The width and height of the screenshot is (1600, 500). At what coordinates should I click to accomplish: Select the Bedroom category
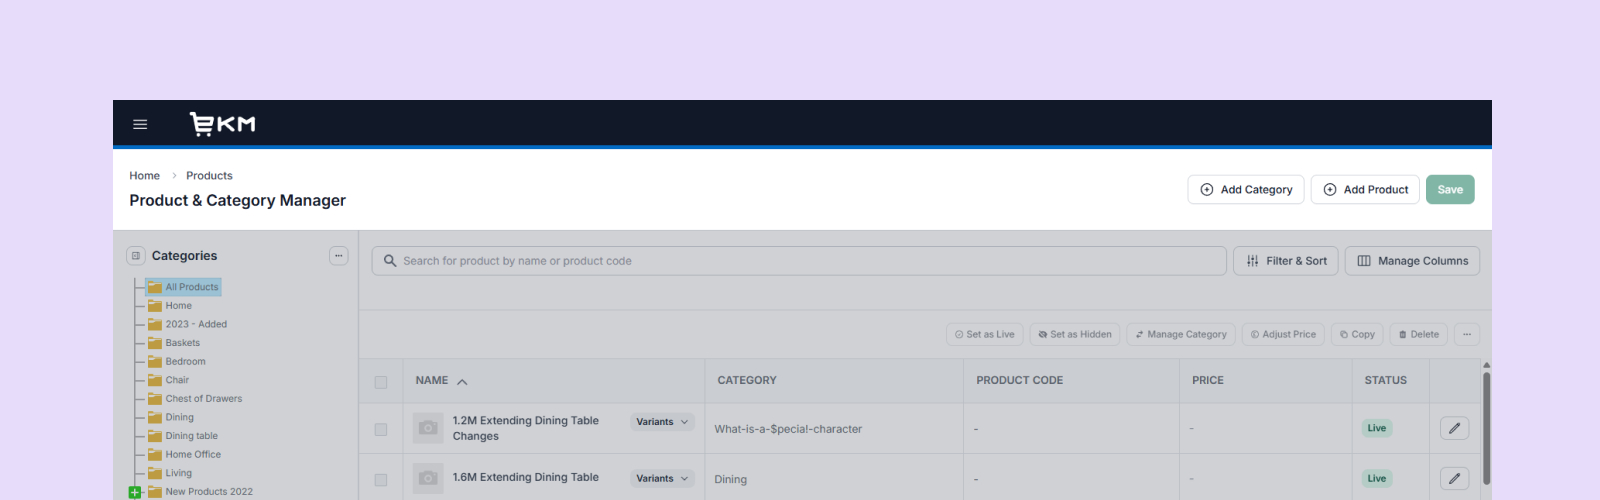177,362
